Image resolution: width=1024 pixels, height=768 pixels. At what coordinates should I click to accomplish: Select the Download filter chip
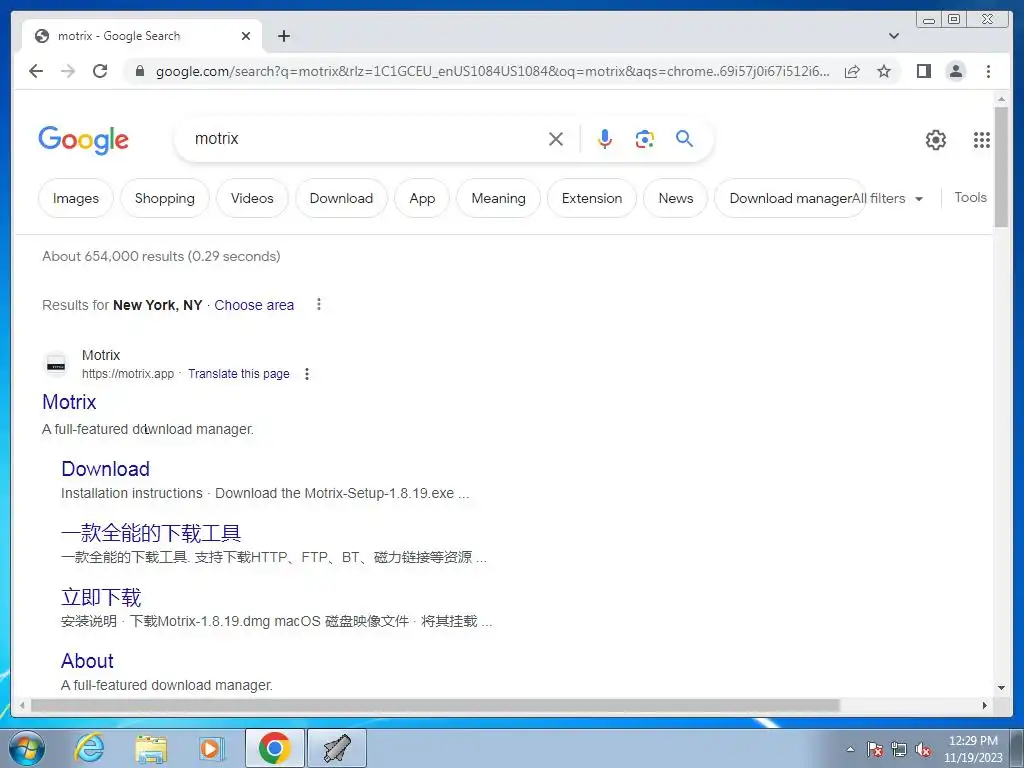point(341,198)
